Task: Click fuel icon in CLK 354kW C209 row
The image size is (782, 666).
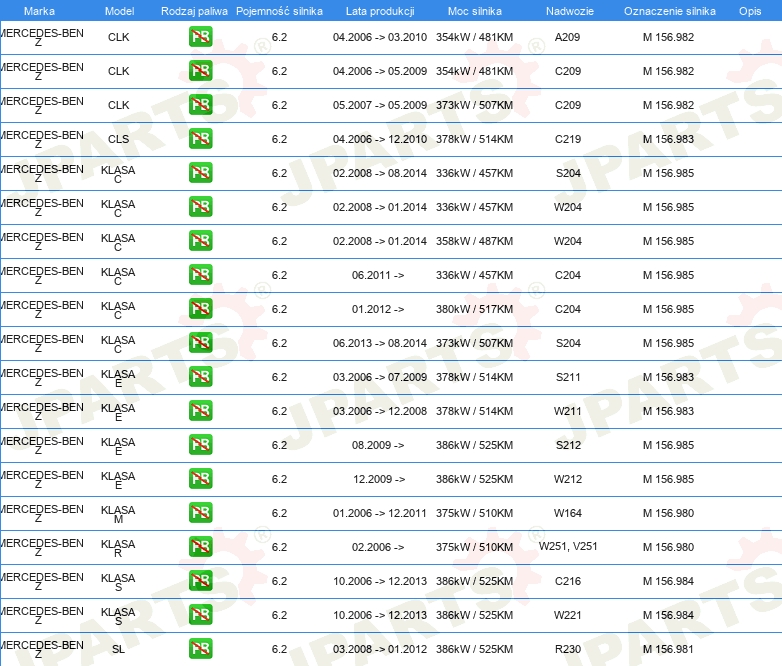Action: [x=200, y=71]
